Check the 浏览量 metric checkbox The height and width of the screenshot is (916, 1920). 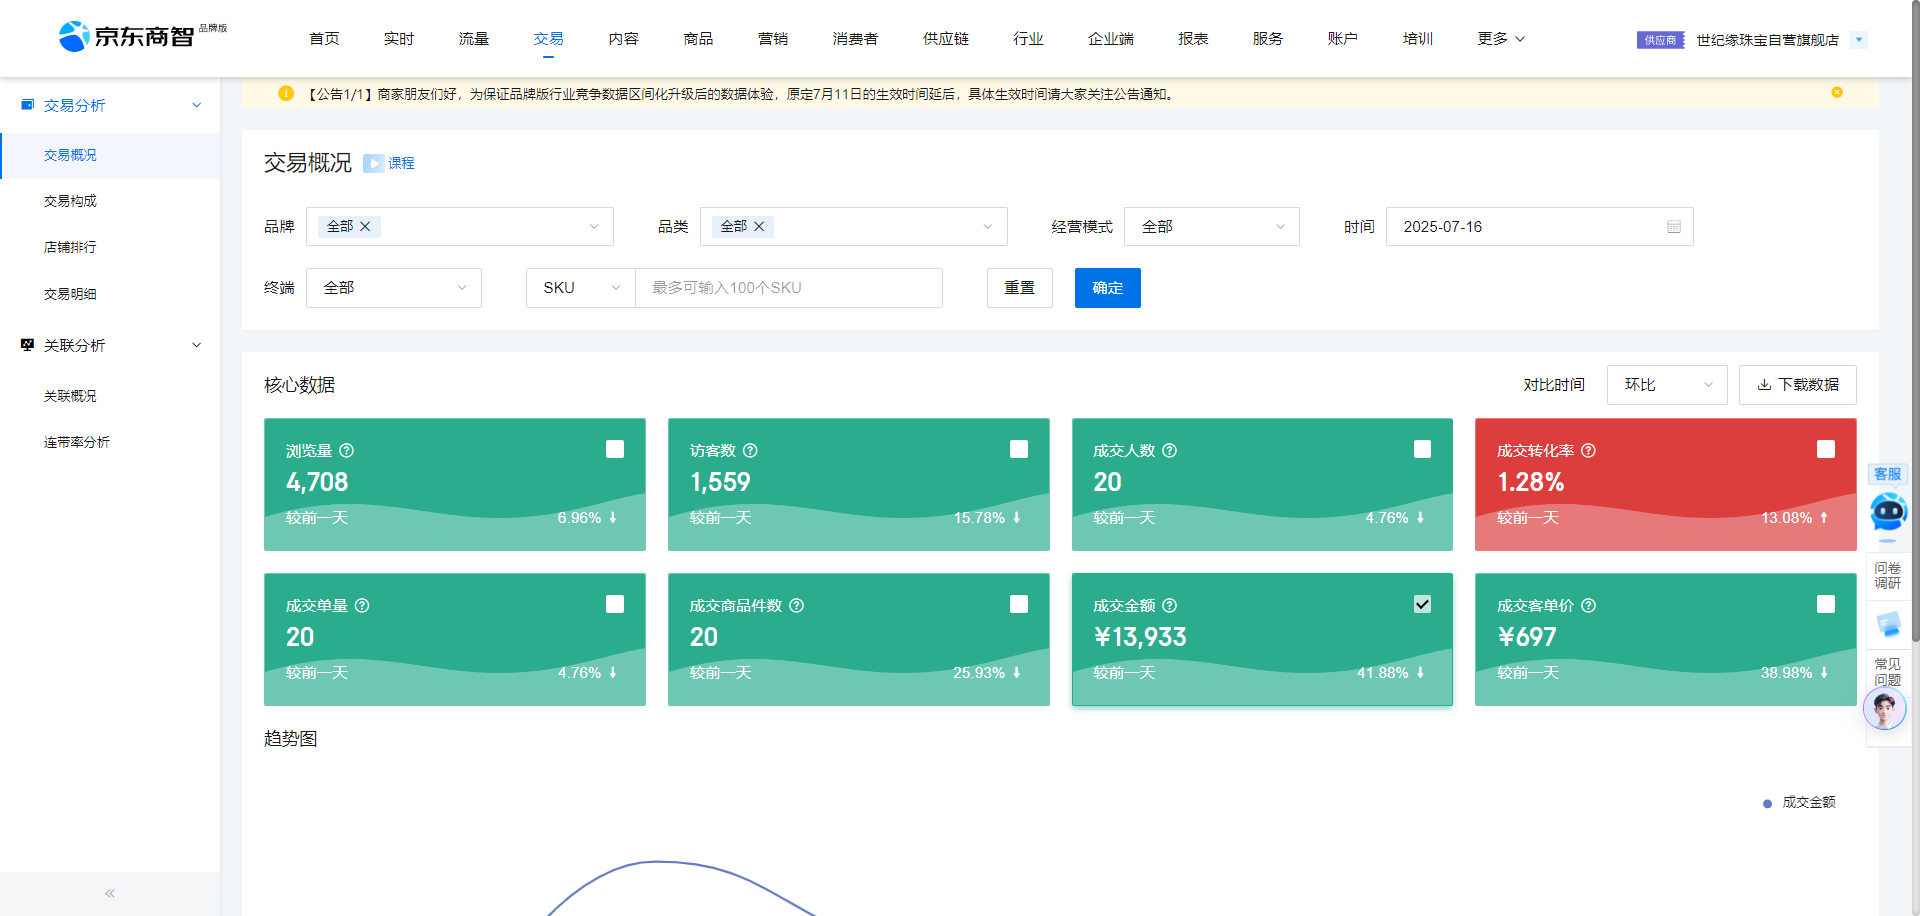[615, 449]
